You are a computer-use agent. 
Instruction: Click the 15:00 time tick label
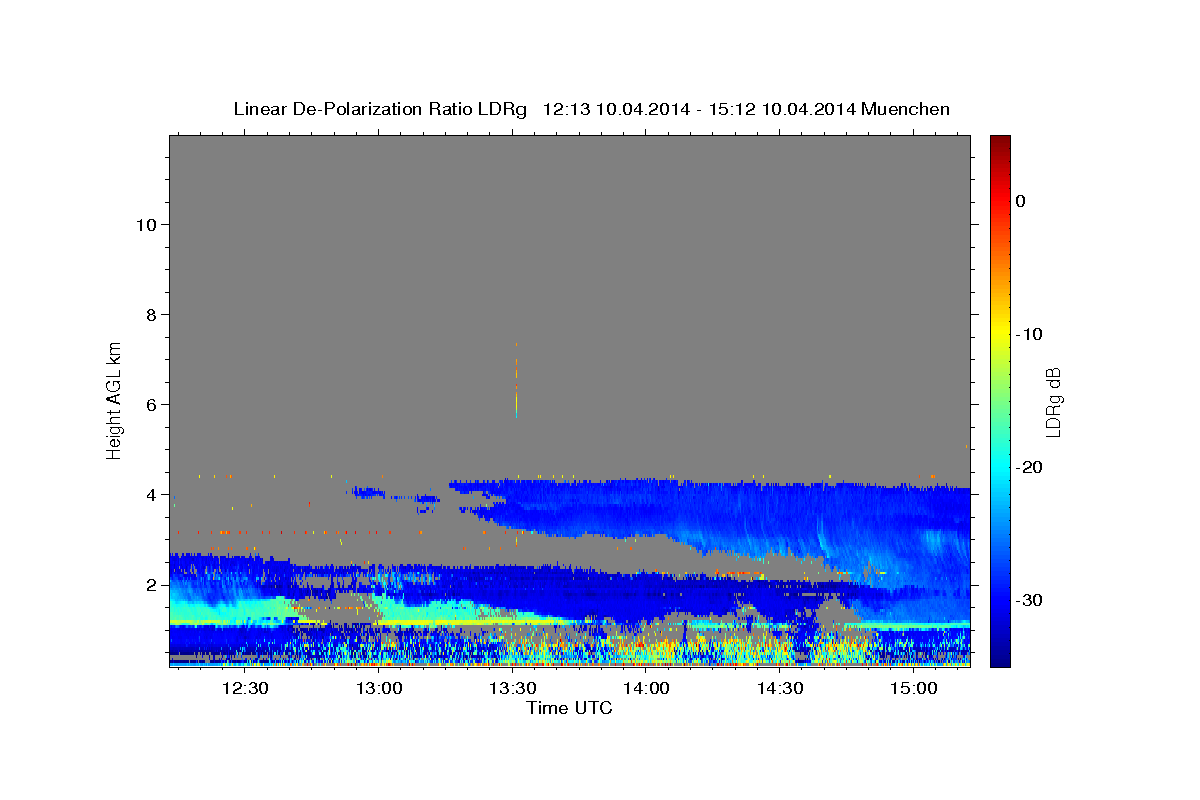(914, 689)
